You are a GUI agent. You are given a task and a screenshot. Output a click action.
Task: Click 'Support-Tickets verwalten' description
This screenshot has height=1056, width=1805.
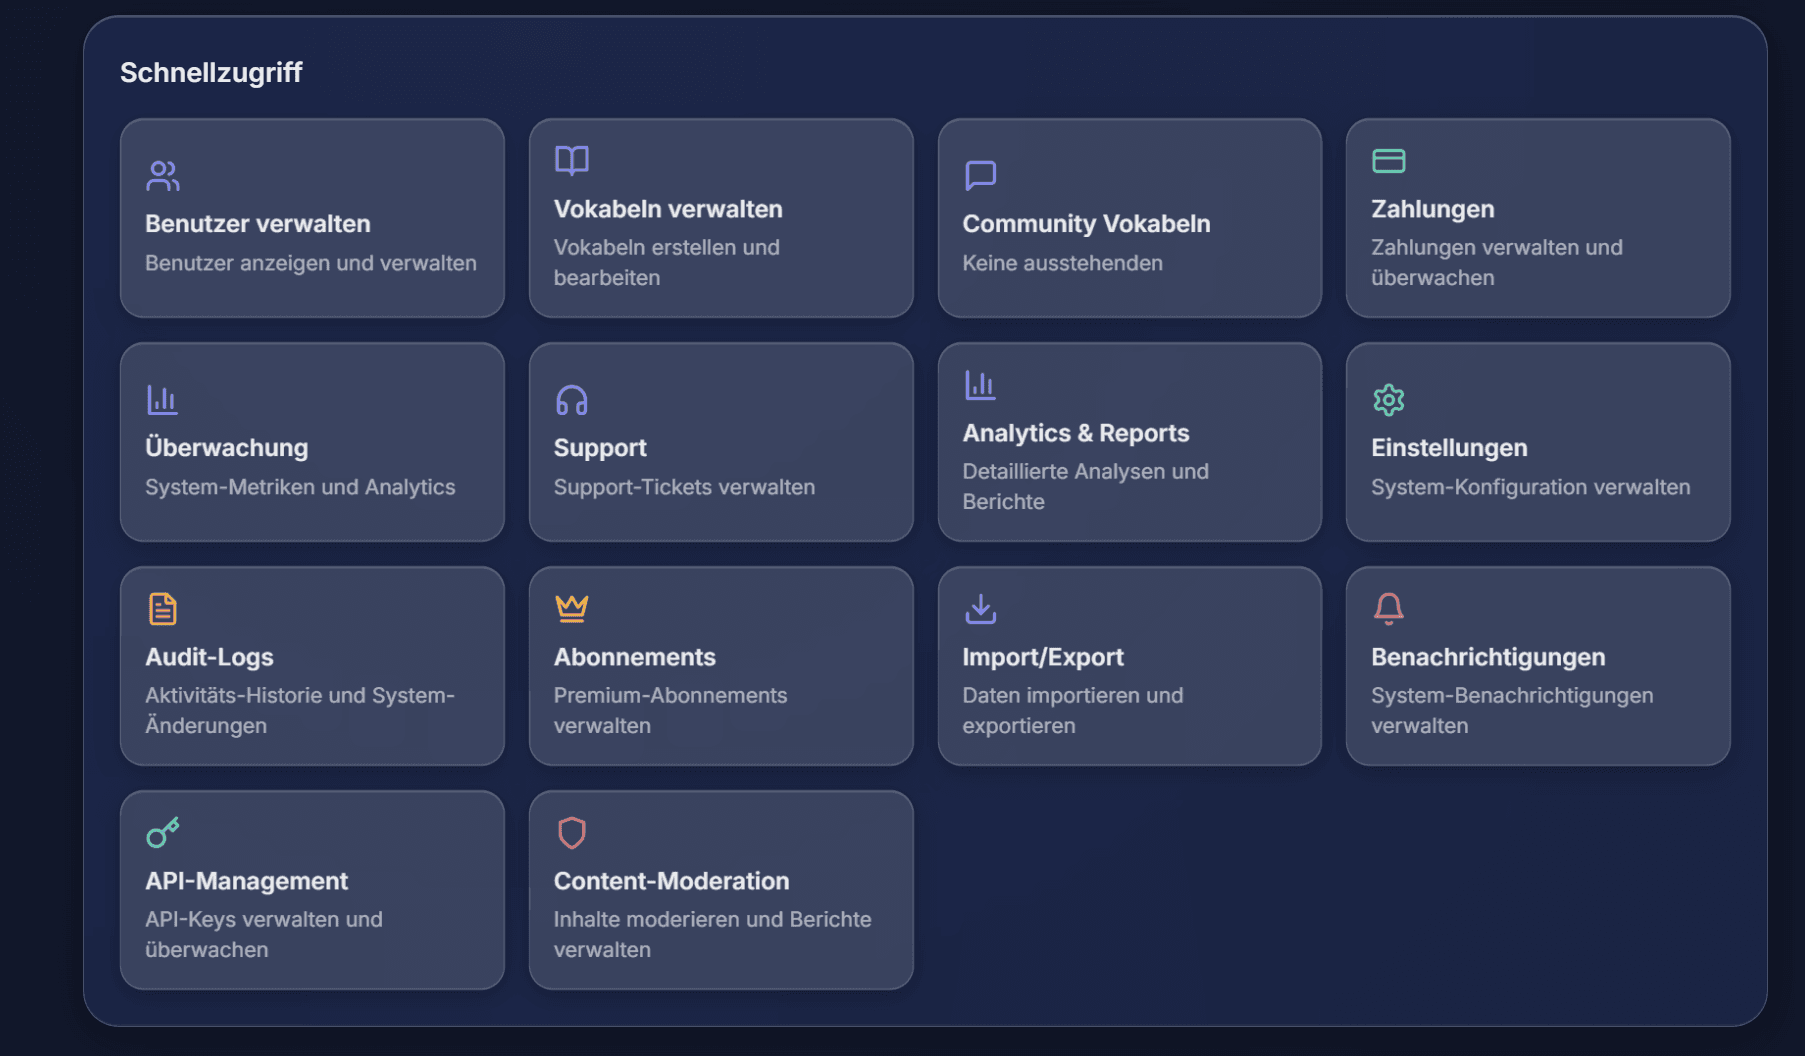(684, 487)
